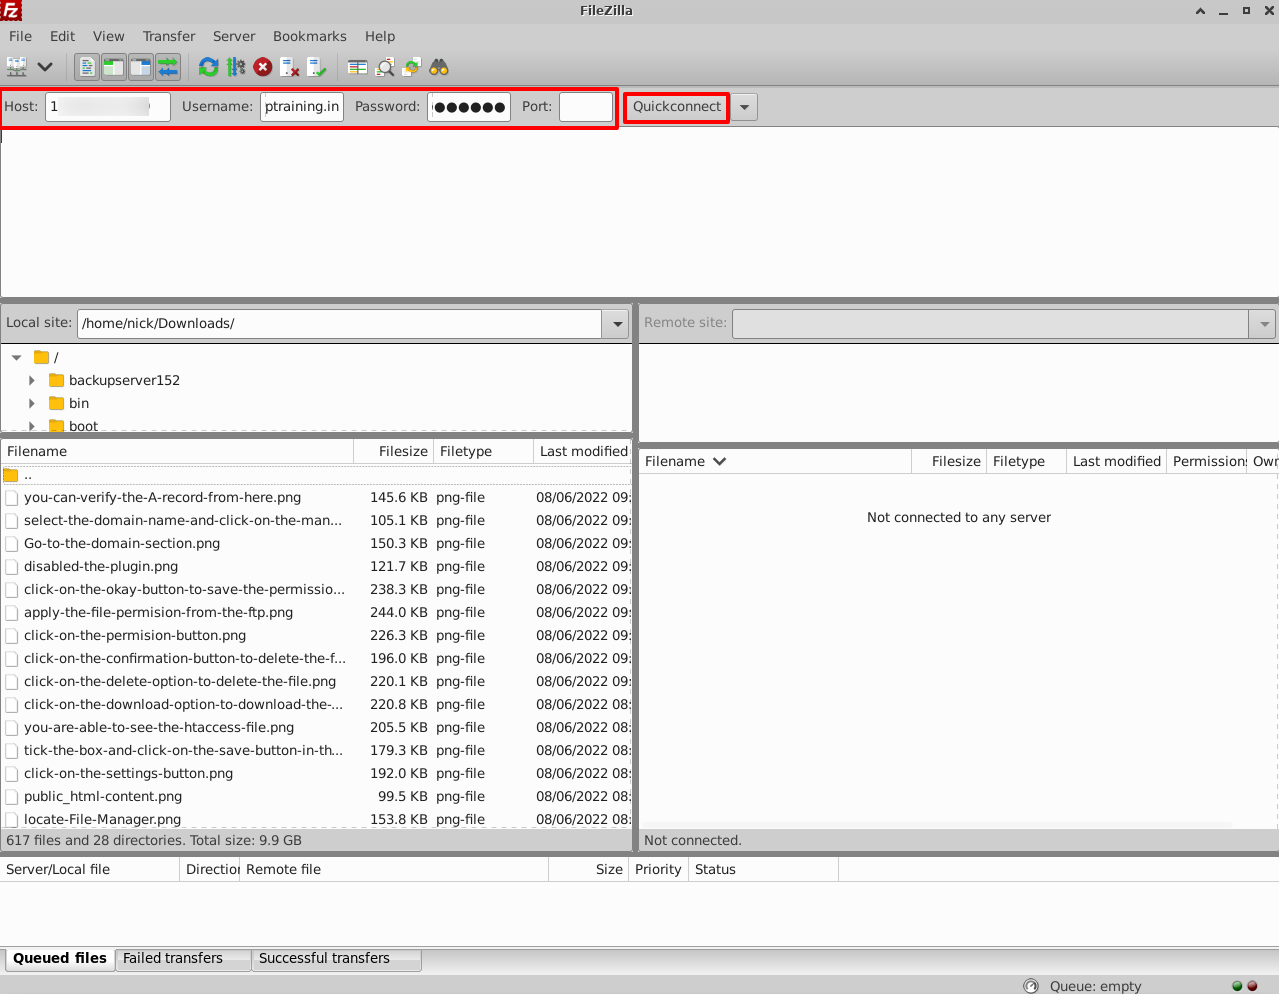Click the Priority column header in queue
The height and width of the screenshot is (994, 1279).
coord(658,870)
